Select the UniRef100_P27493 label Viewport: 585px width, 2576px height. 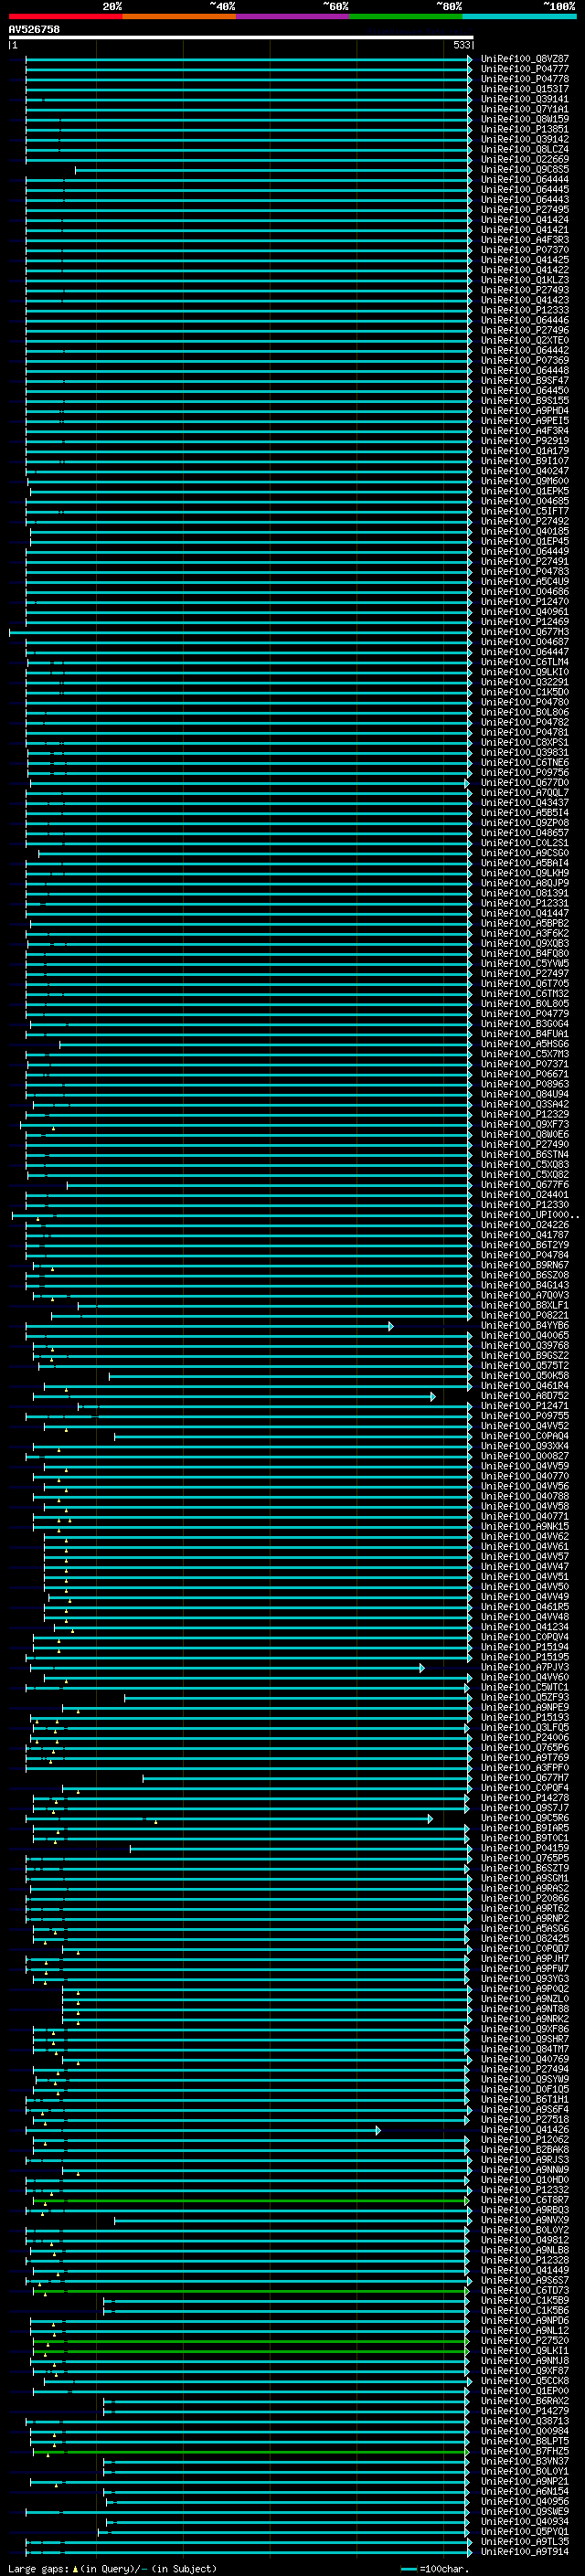pyautogui.click(x=525, y=290)
